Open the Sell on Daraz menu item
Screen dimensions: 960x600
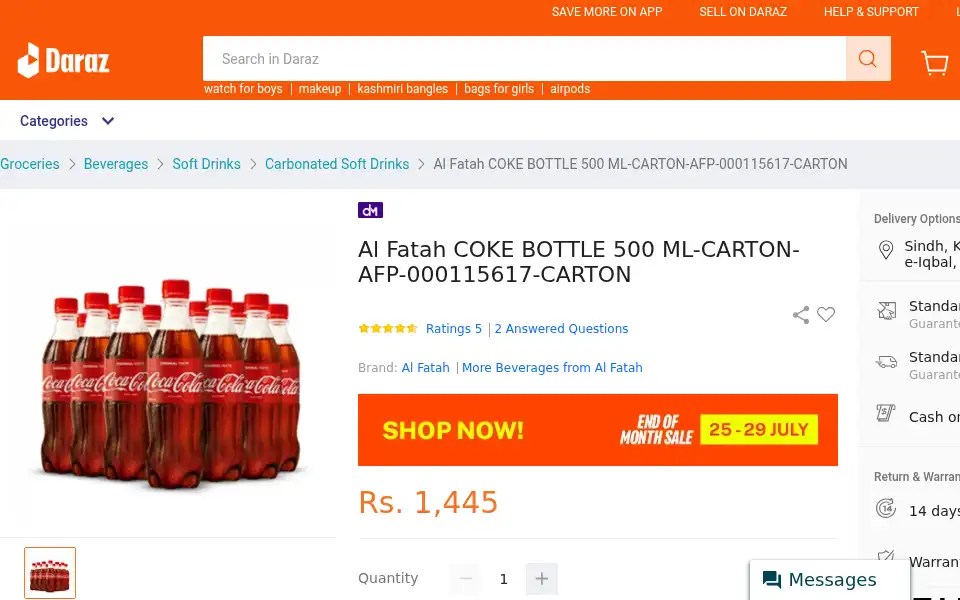tap(743, 12)
